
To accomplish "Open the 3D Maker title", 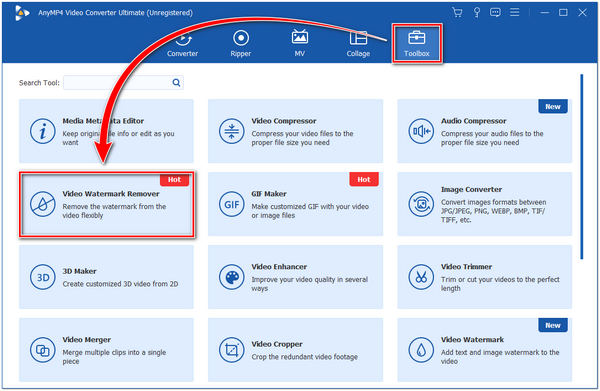I will coord(79,271).
